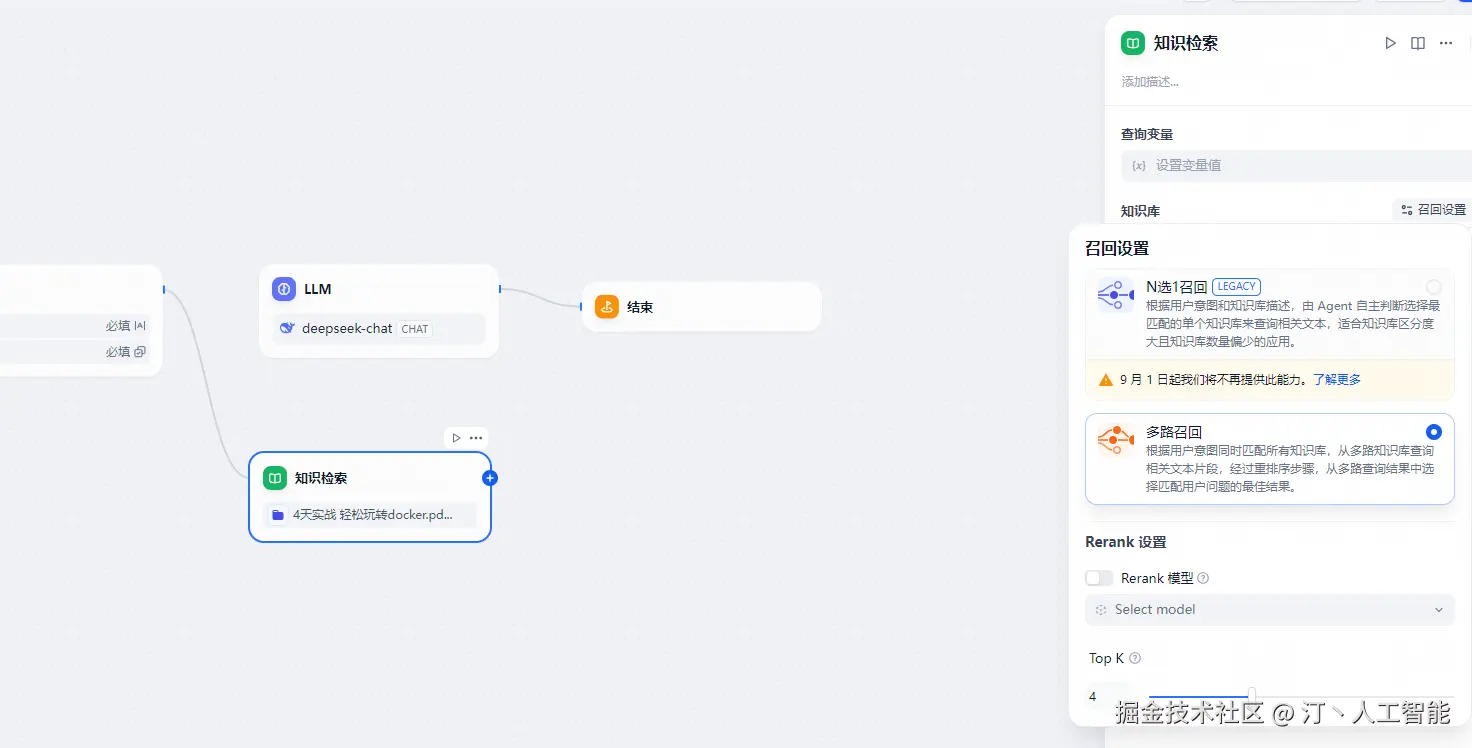The height and width of the screenshot is (748, 1472).
Task: Click the blue plus on 知识检索 node
Action: [490, 478]
